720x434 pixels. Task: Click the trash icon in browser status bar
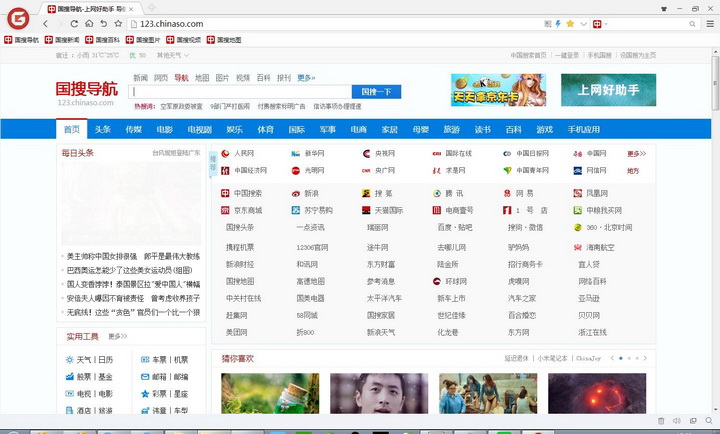pos(661,421)
